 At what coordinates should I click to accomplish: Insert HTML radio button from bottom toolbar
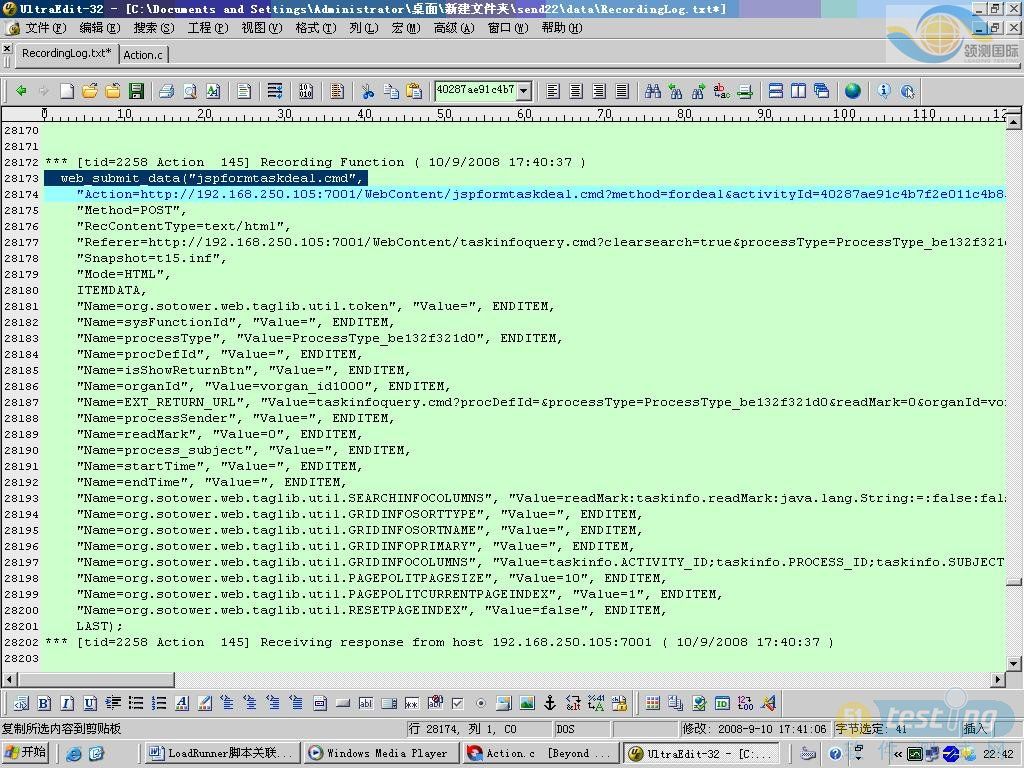pos(480,704)
